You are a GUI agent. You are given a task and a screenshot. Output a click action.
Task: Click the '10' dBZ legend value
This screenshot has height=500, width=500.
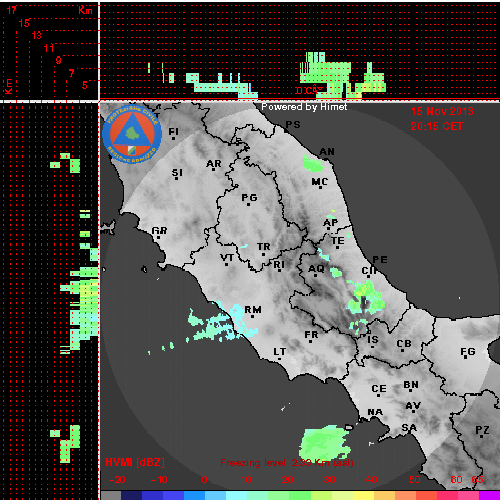[246, 480]
